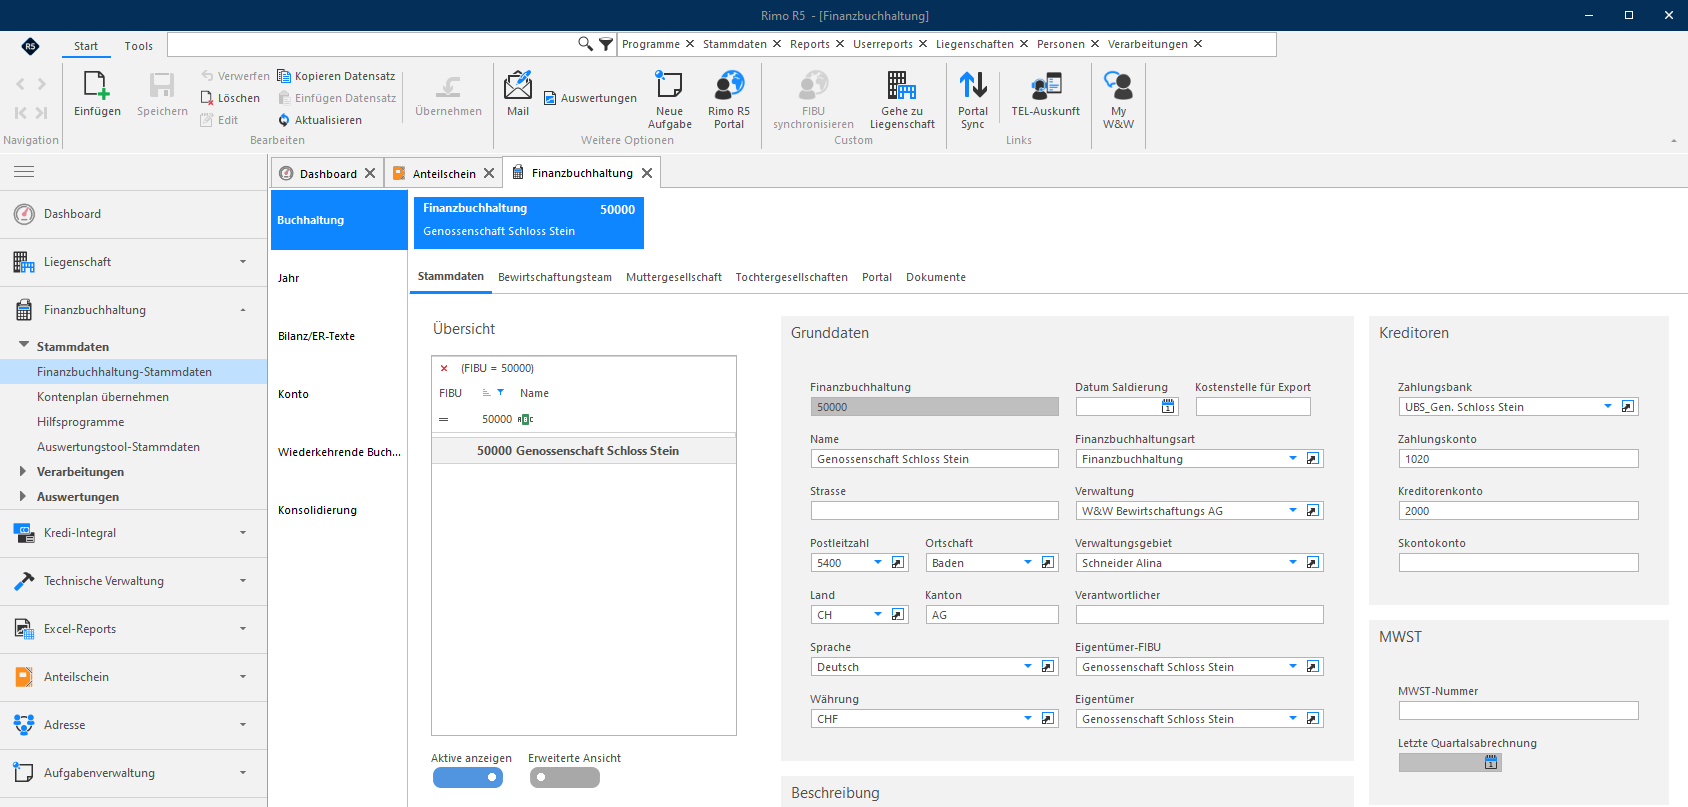Toggle the Aktive anzeigen switch
1688x807 pixels.
468,777
